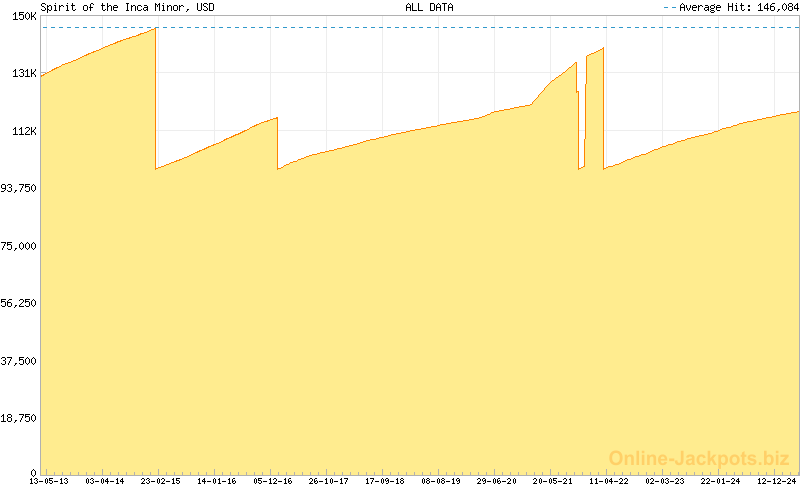800x490 pixels.
Task: Click the 37,500 y-axis label
Action: point(19,361)
